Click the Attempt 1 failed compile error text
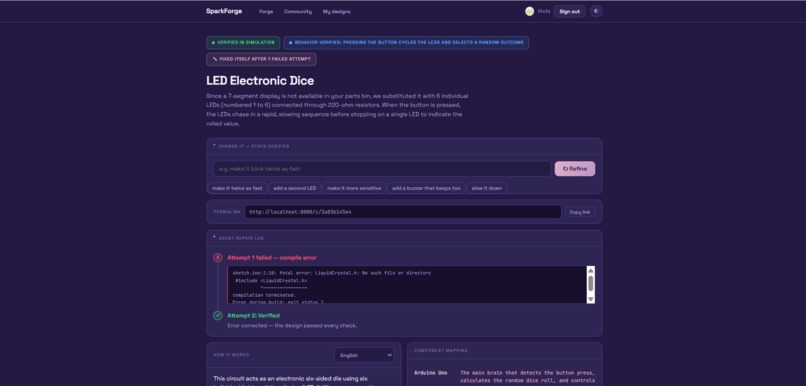This screenshot has width=806, height=386. (x=272, y=258)
